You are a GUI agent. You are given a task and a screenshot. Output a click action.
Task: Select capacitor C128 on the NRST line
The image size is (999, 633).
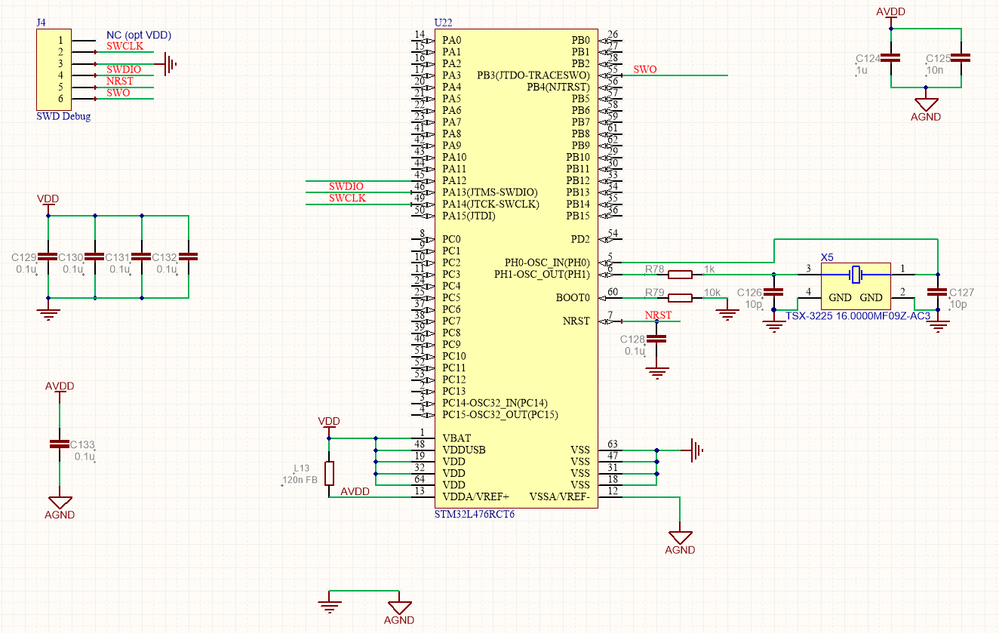pos(657,339)
